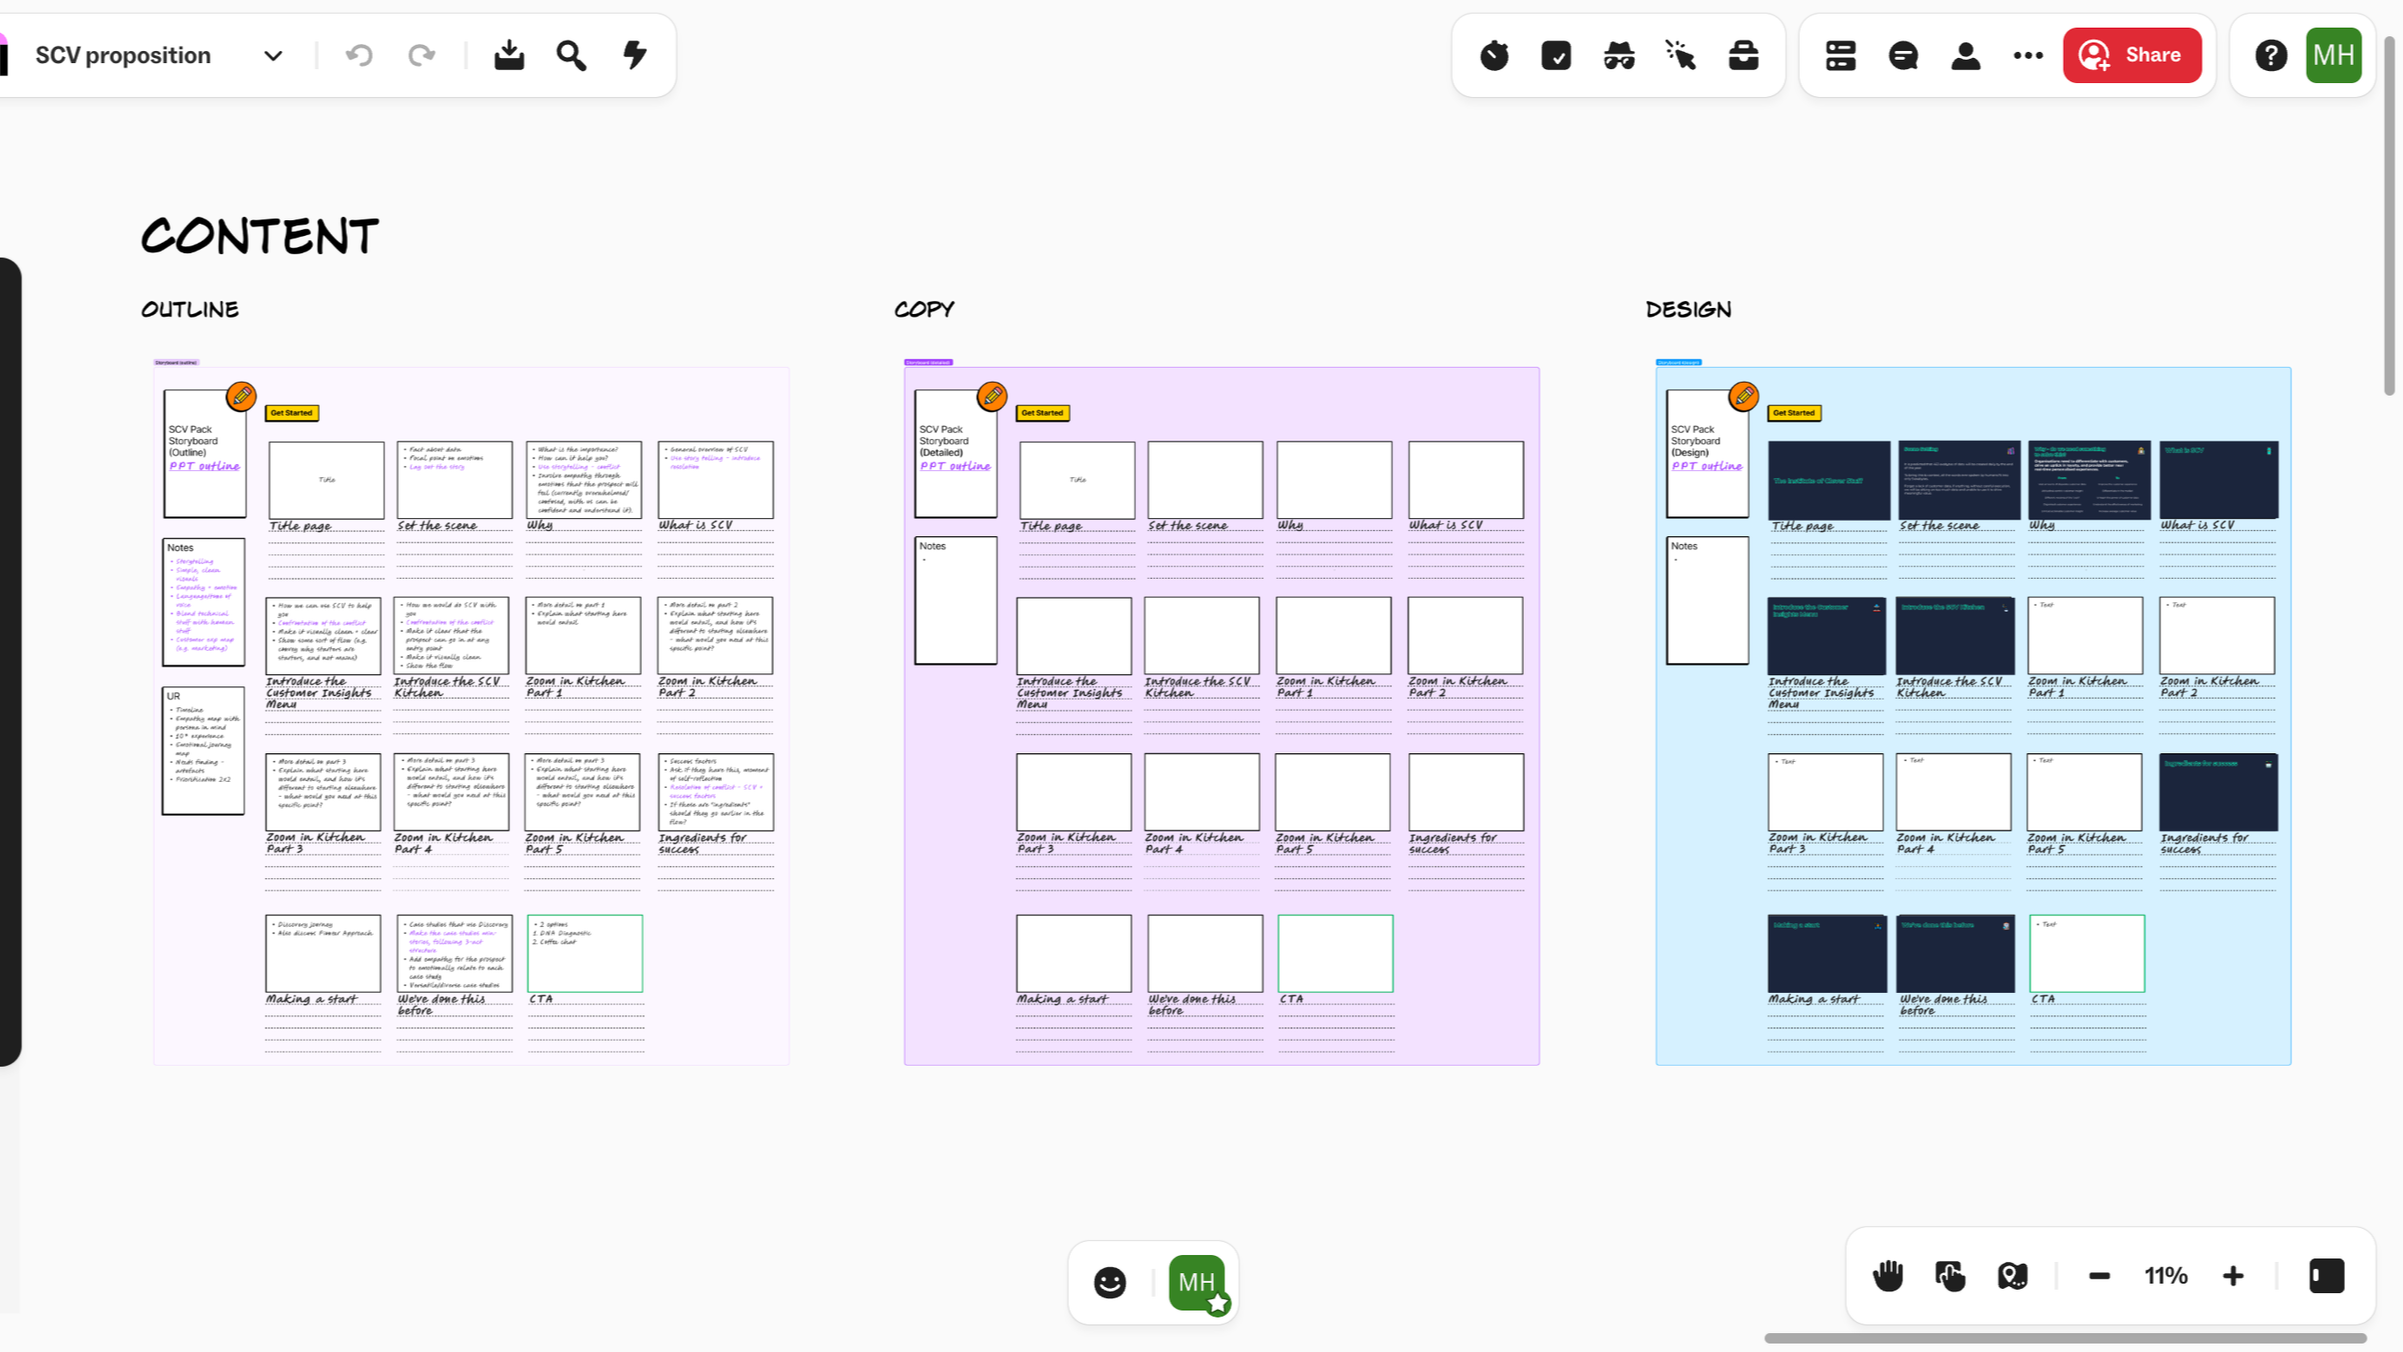Click the red Share button
The height and width of the screenshot is (1352, 2403).
pyautogui.click(x=2132, y=55)
